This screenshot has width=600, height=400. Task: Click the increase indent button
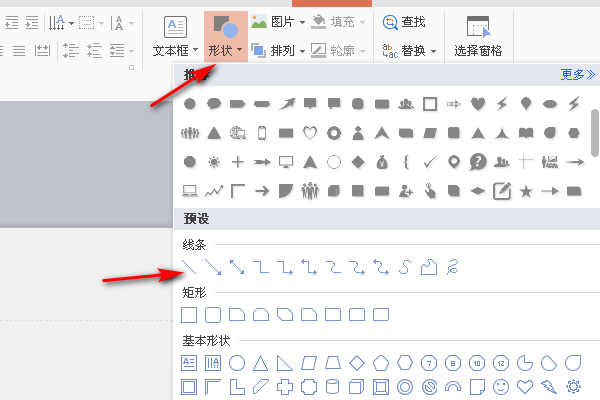32,22
